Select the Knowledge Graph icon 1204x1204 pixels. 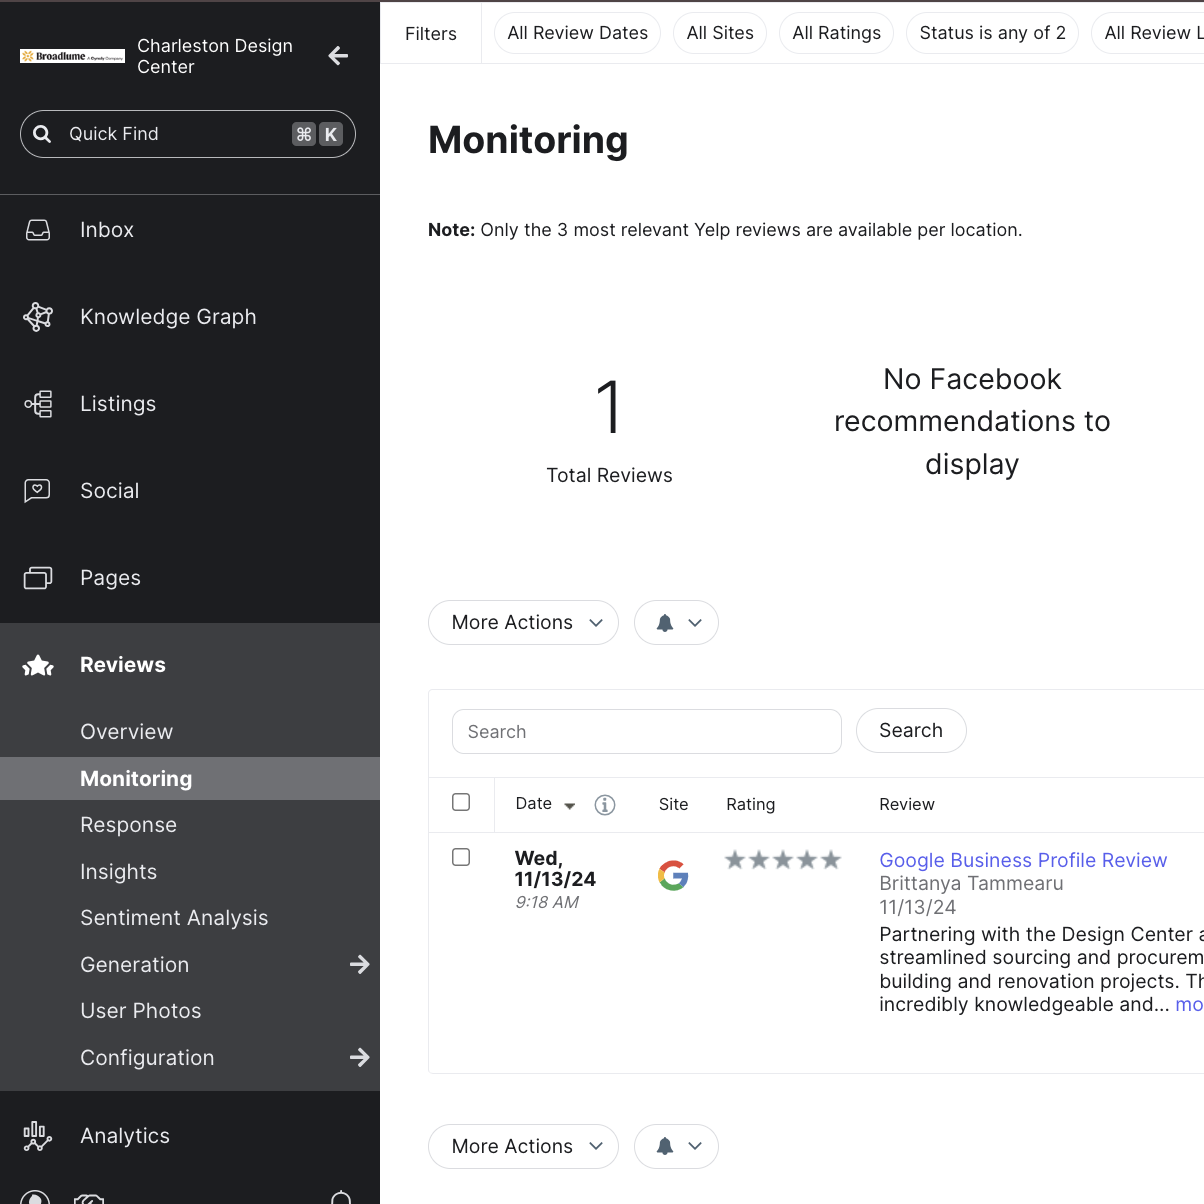[37, 316]
